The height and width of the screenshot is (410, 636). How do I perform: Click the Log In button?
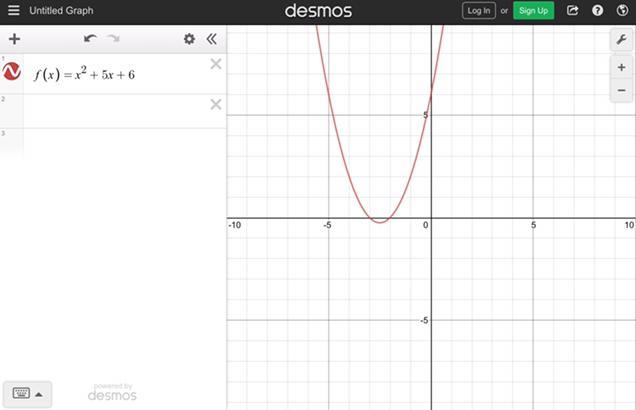pyautogui.click(x=479, y=11)
